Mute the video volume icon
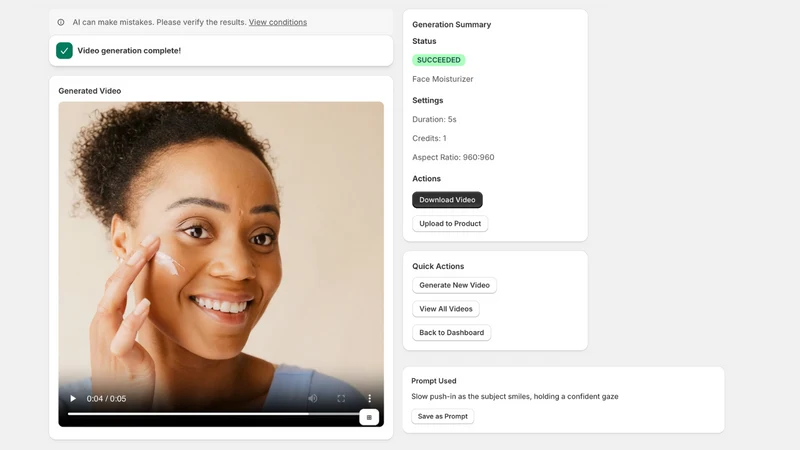 point(313,398)
